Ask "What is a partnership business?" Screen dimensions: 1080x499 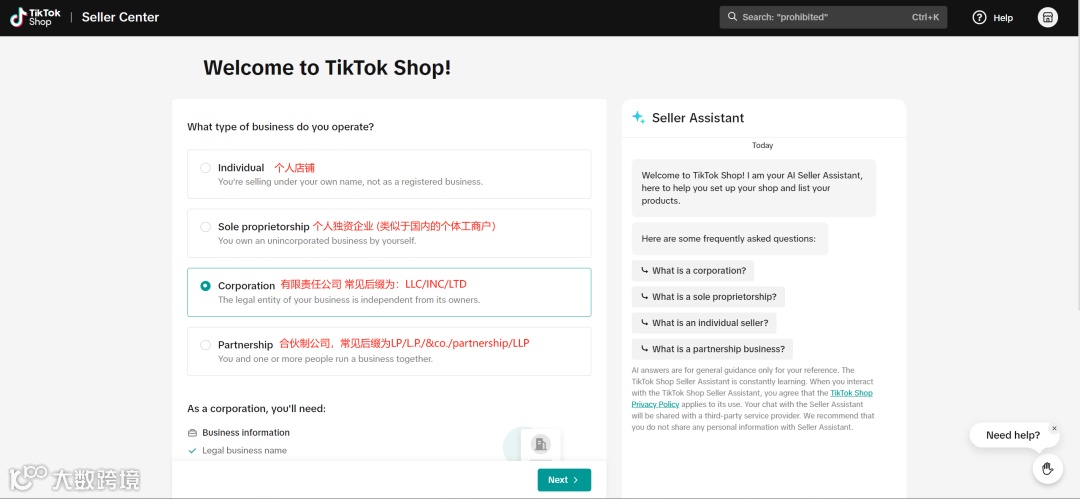click(712, 349)
